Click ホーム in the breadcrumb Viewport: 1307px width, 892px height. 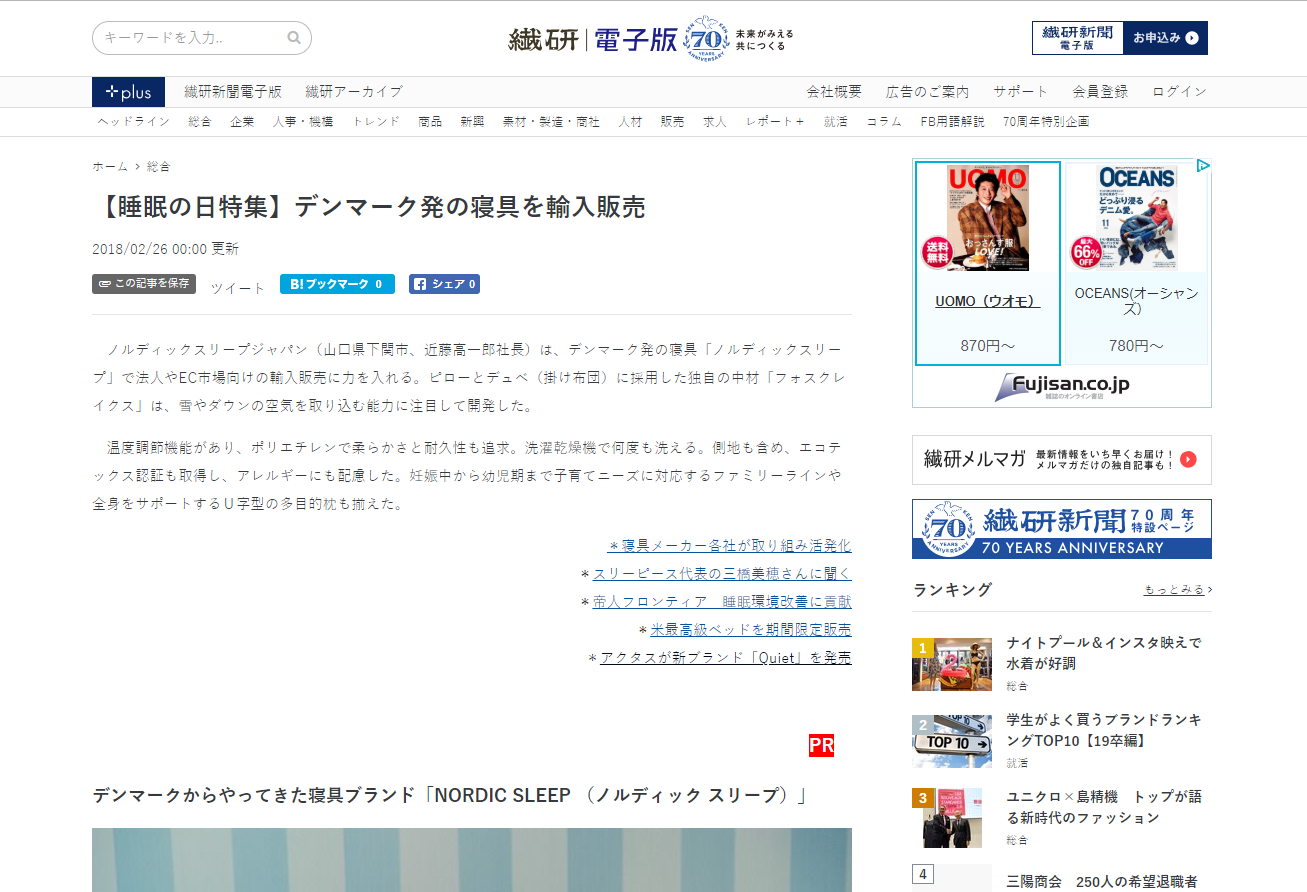110,167
